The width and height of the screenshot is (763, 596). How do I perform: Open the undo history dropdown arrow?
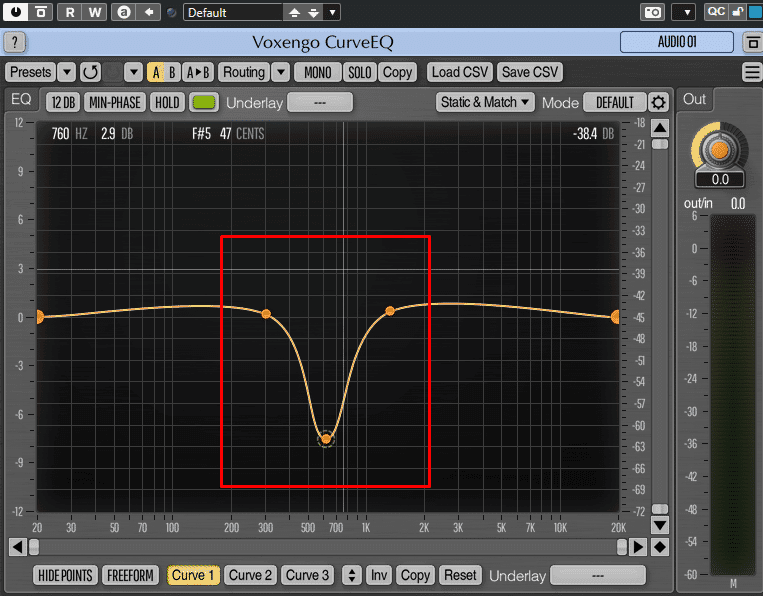pos(133,72)
